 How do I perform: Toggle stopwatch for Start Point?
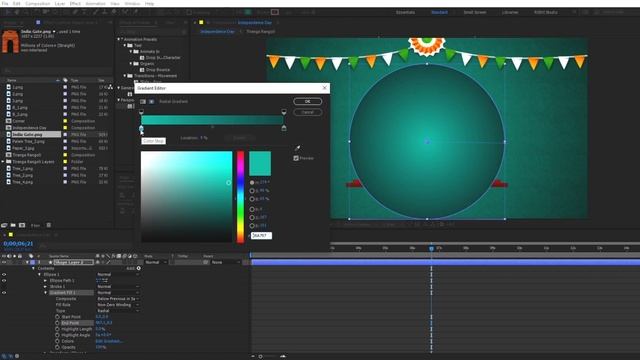[57, 317]
